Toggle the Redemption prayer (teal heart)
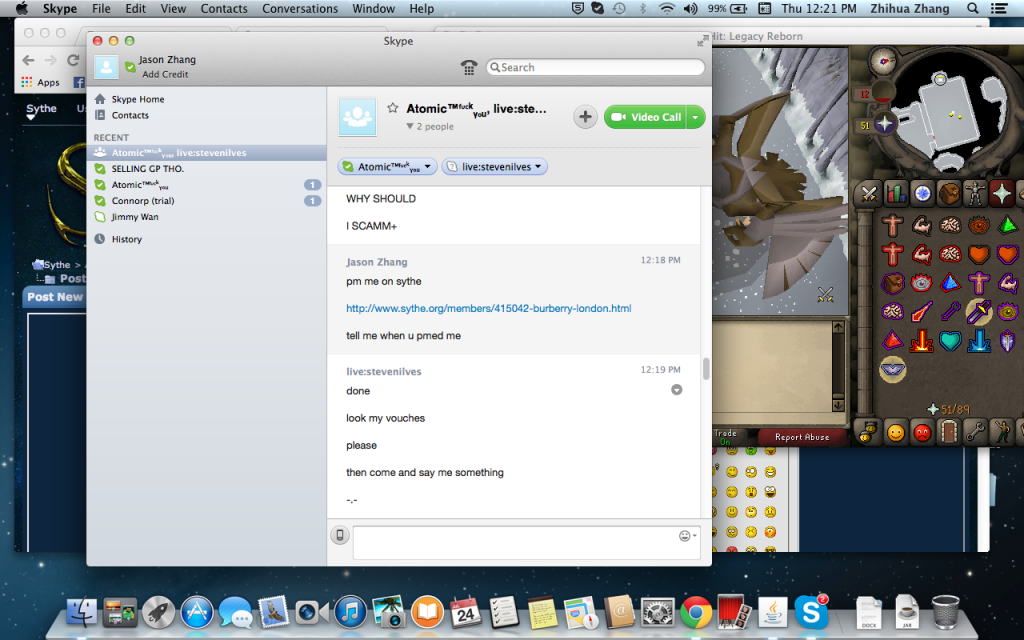This screenshot has width=1024, height=640. 950,340
